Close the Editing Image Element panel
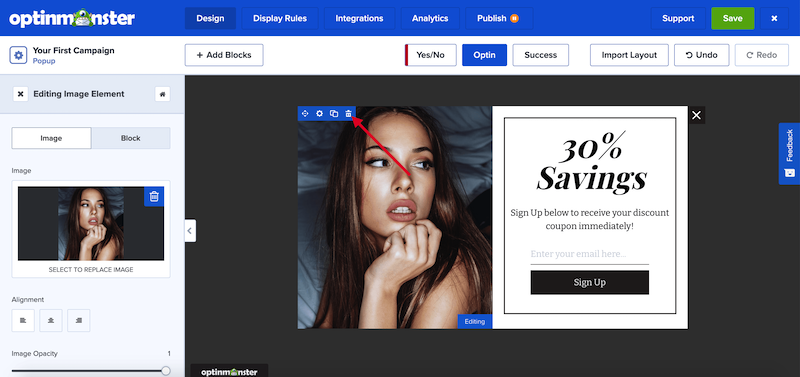Viewport: 800px width, 377px height. pyautogui.click(x=20, y=94)
